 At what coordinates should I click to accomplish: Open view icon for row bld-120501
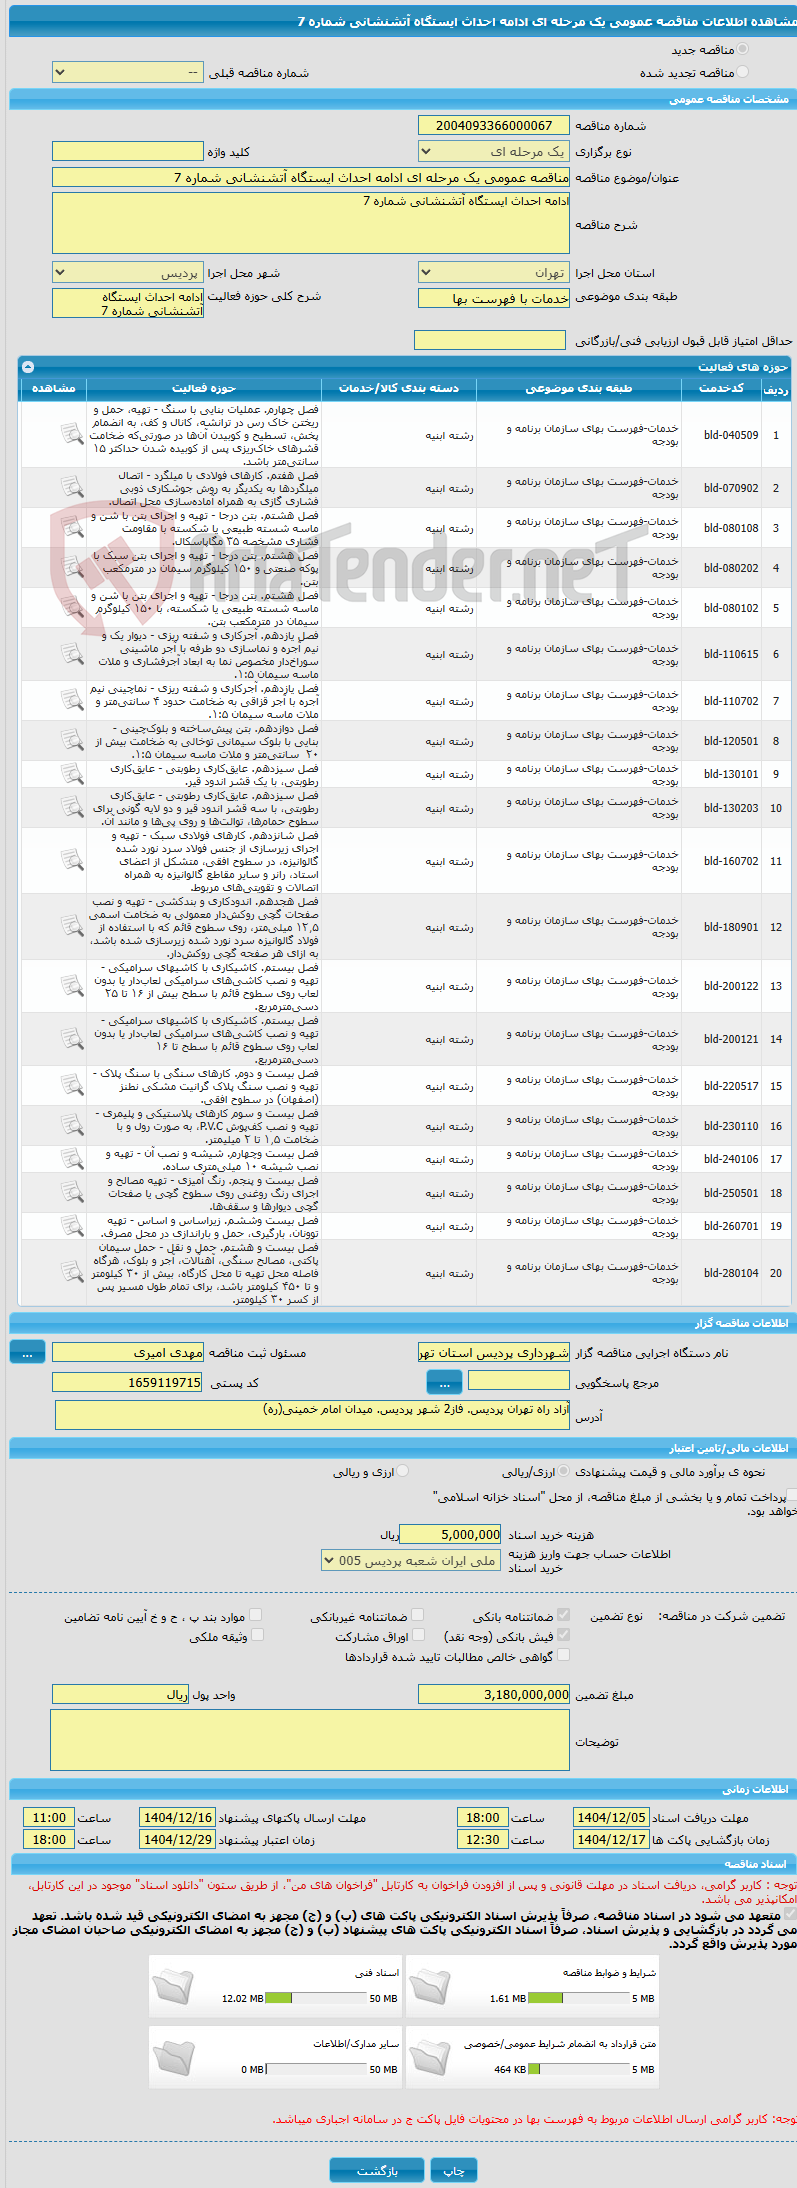pos(72,740)
